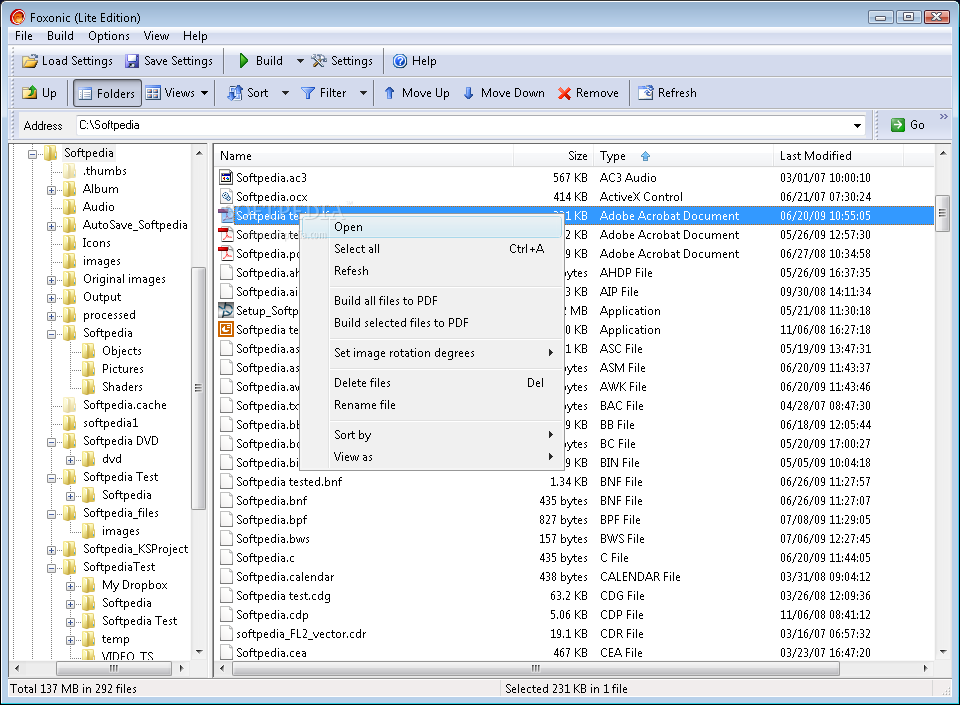Select Softpedia tested.bnf file row
The image size is (960, 705).
tap(574, 482)
